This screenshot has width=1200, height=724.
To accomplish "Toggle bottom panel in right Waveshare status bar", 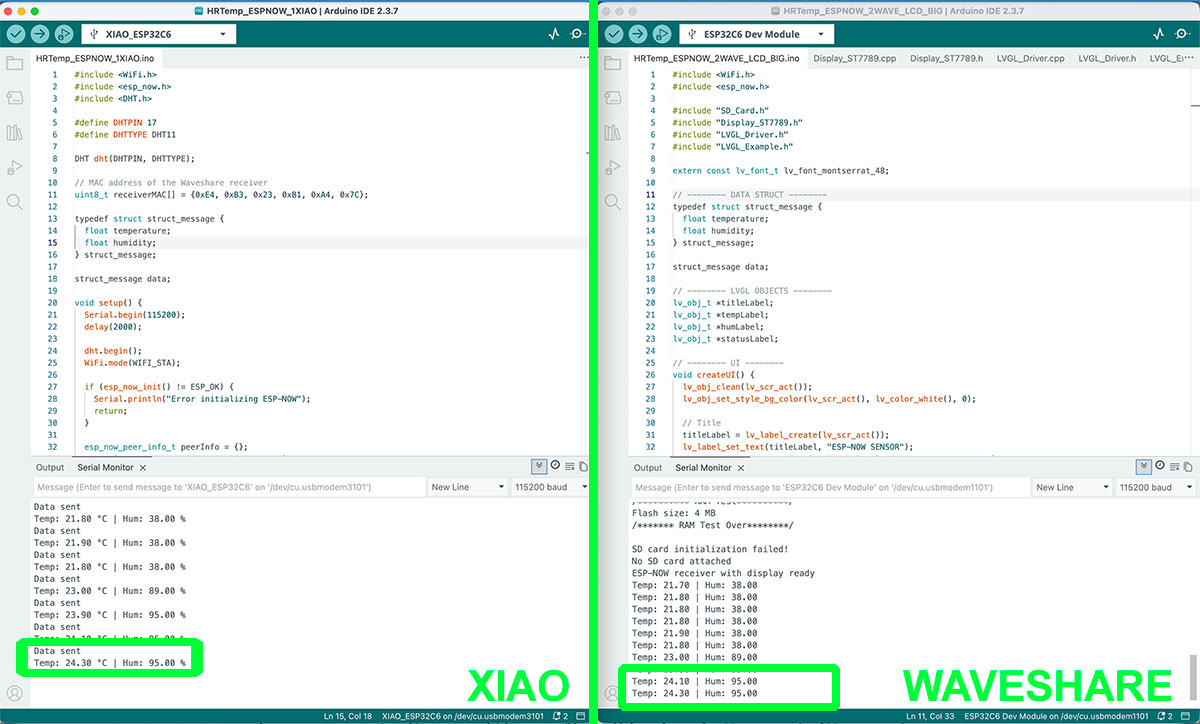I will tap(1184, 717).
